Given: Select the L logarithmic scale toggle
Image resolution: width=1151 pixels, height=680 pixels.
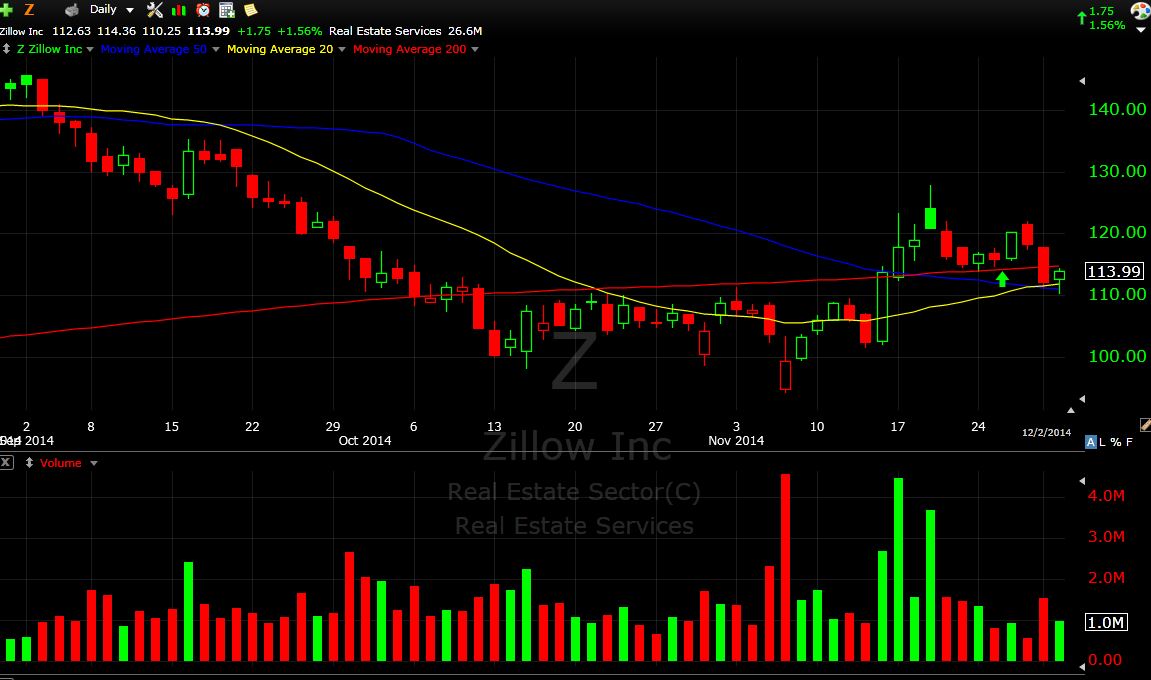Looking at the screenshot, I should tap(1103, 442).
